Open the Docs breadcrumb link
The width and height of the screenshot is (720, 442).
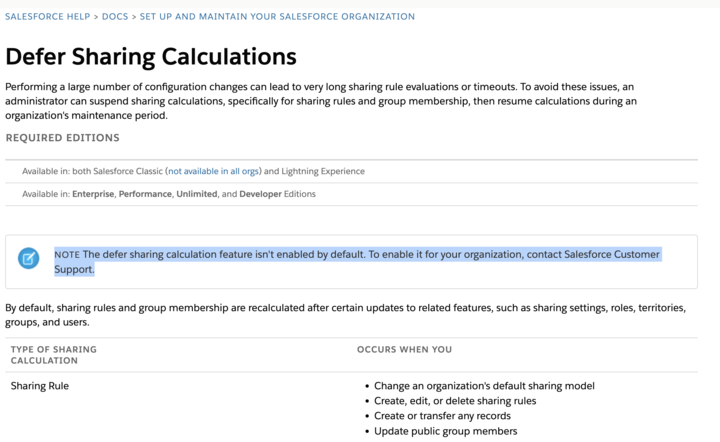115,17
